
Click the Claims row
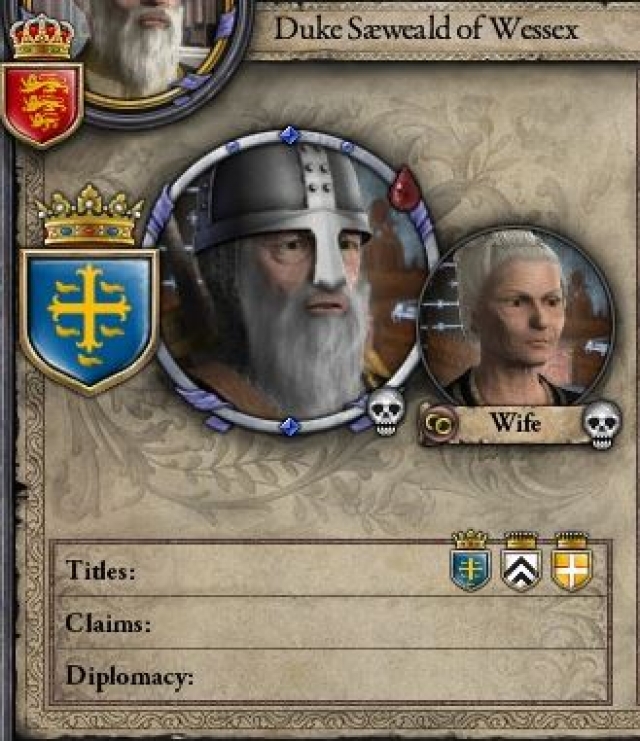tap(331, 623)
